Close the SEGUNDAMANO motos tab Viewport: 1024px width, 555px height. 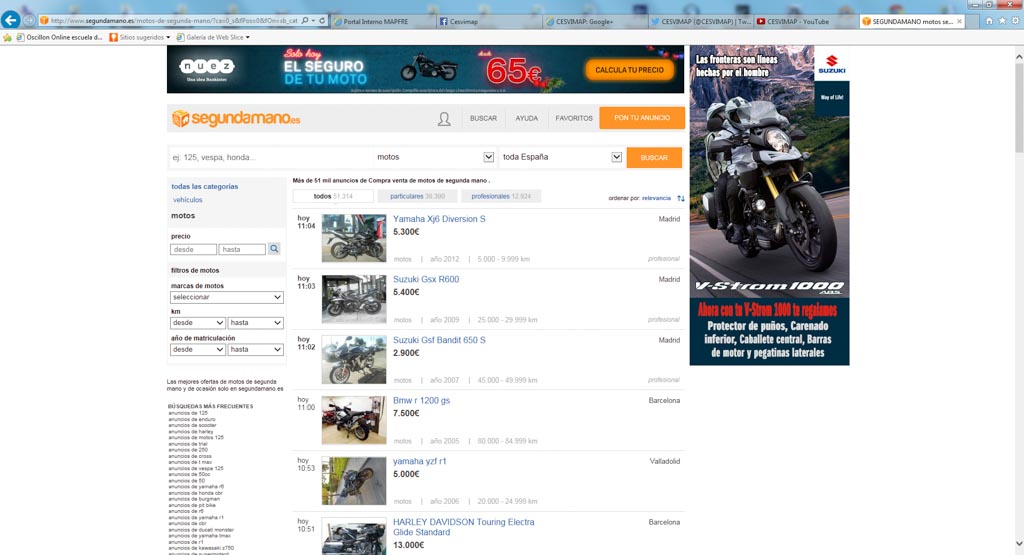click(959, 22)
